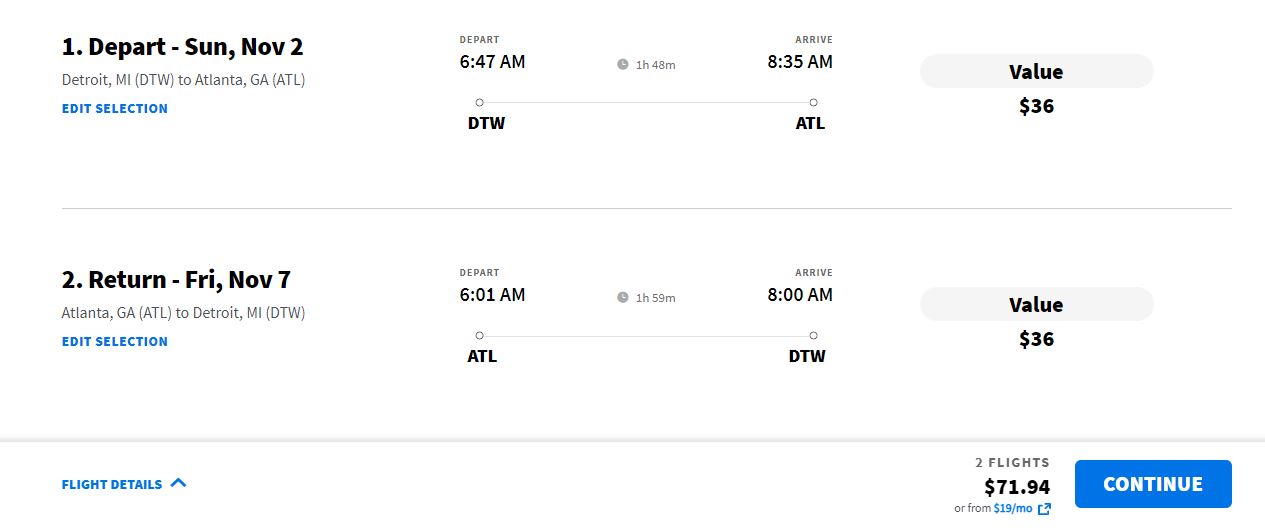Screen dimensions: 1265x530
Task: Collapse flight details with the chevron arrow
Action: click(x=179, y=483)
